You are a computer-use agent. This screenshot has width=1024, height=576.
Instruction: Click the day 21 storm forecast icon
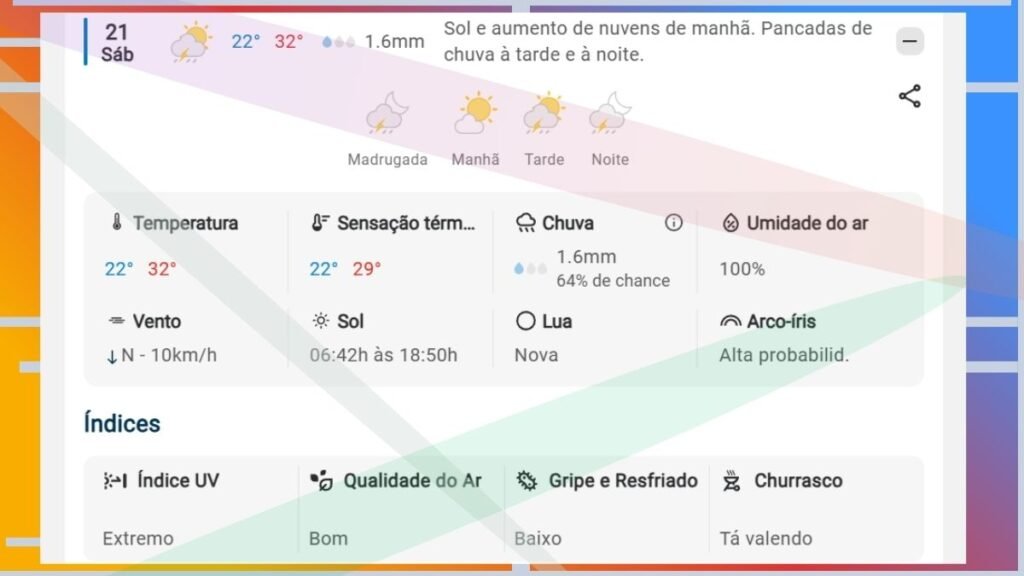click(x=189, y=43)
